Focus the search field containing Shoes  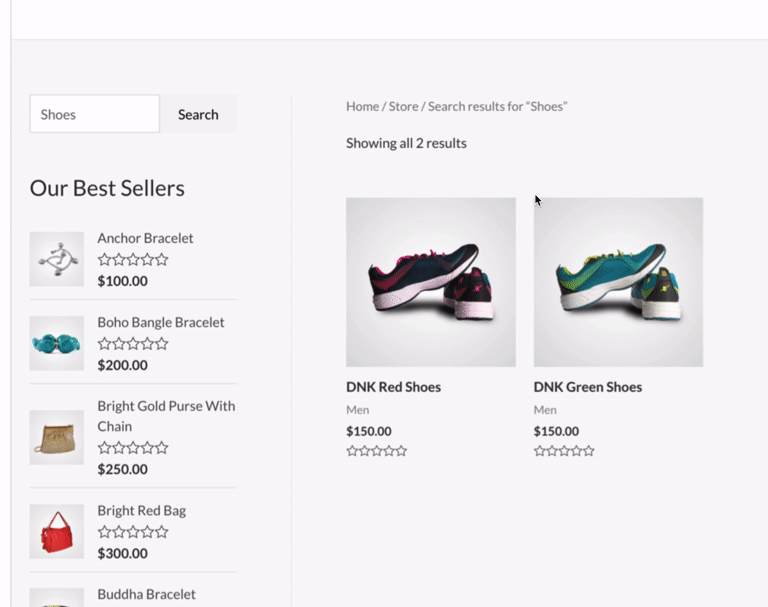pyautogui.click(x=95, y=114)
